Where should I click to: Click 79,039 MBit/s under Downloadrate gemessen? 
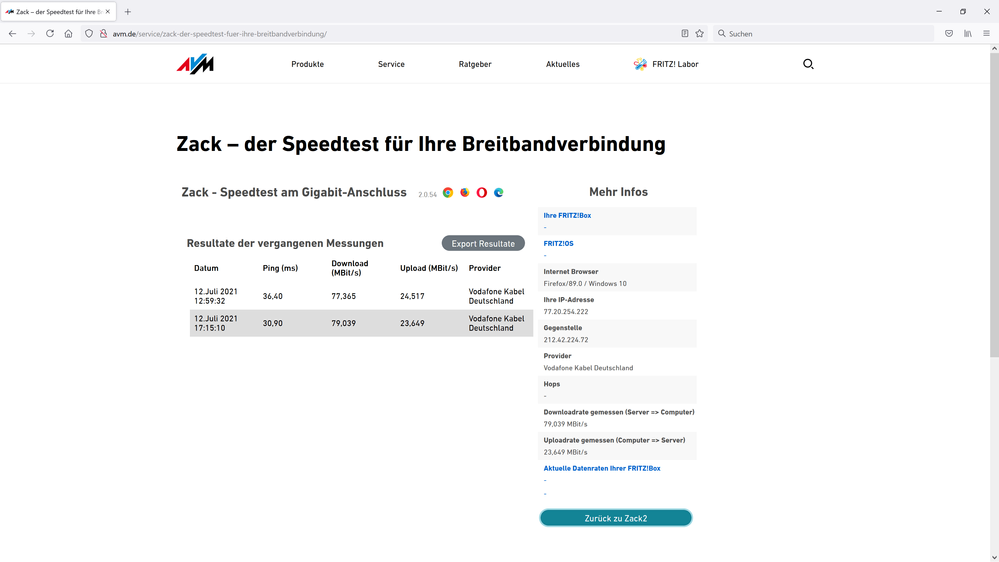point(565,424)
